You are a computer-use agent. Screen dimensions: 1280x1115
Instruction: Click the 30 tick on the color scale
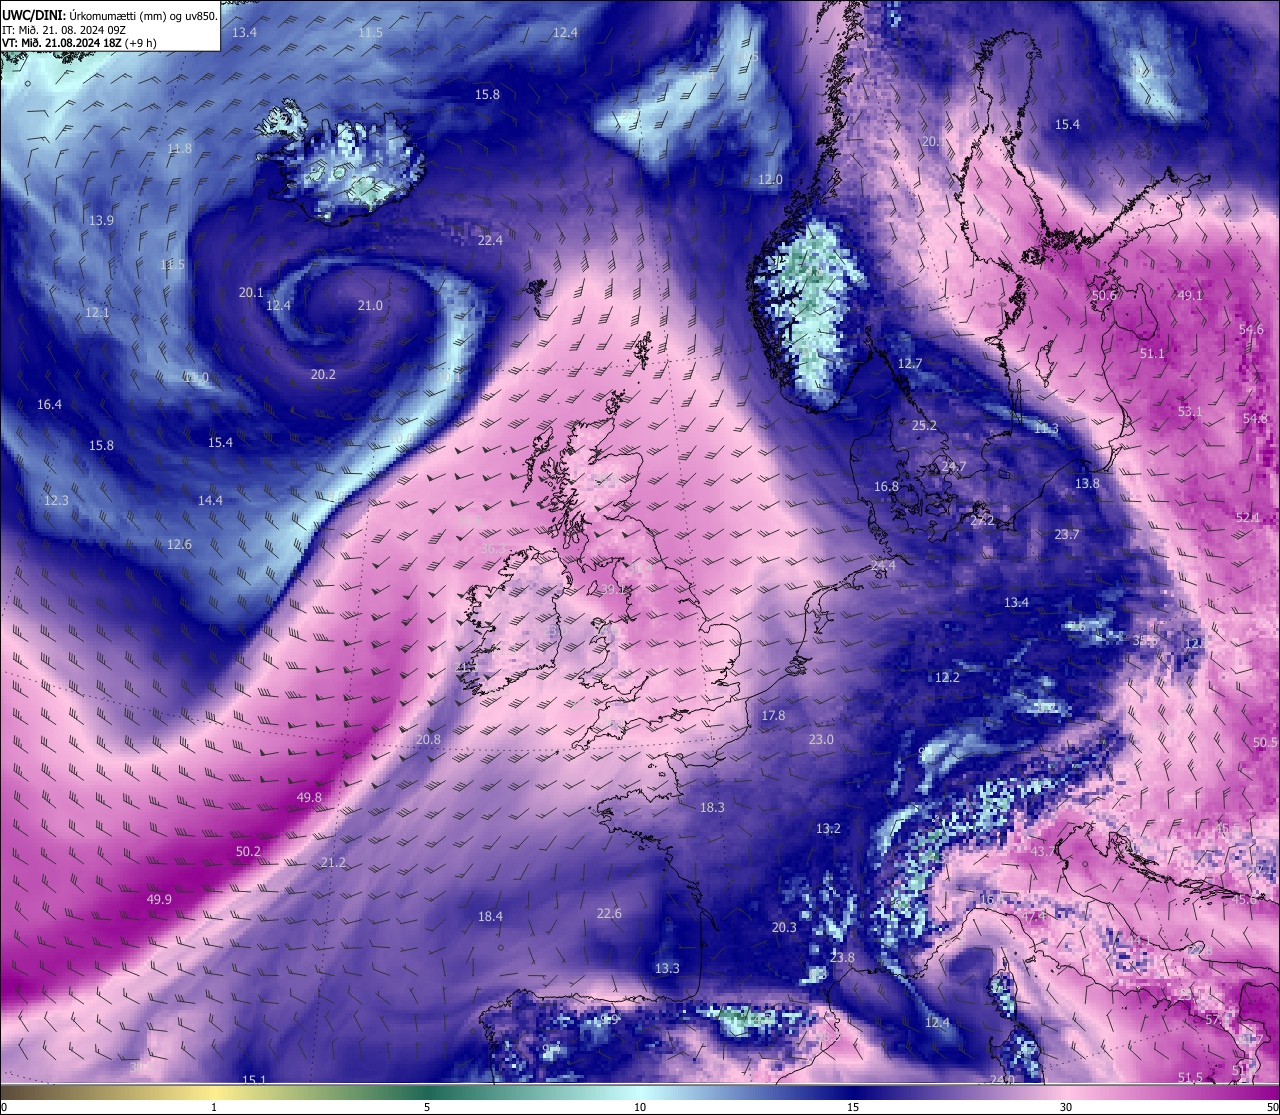(x=1066, y=1107)
